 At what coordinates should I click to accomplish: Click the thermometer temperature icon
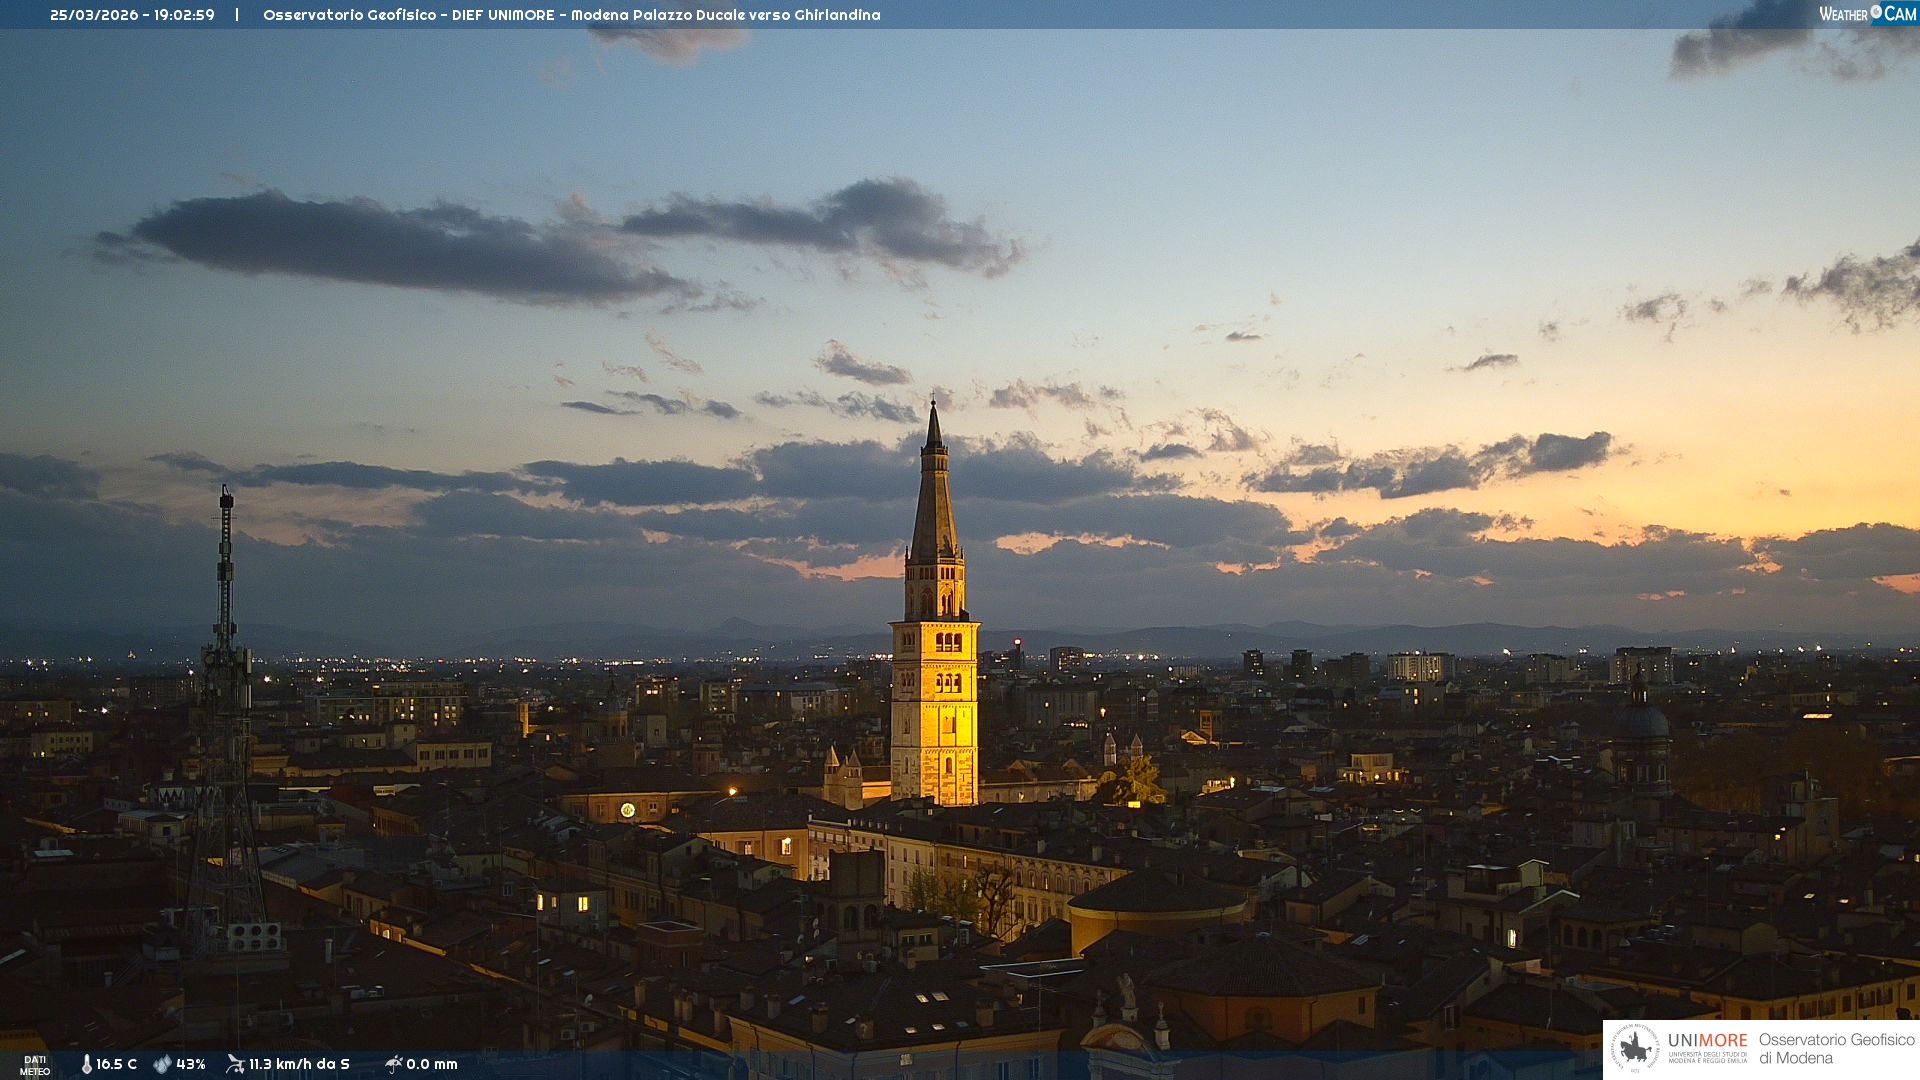[86, 1064]
